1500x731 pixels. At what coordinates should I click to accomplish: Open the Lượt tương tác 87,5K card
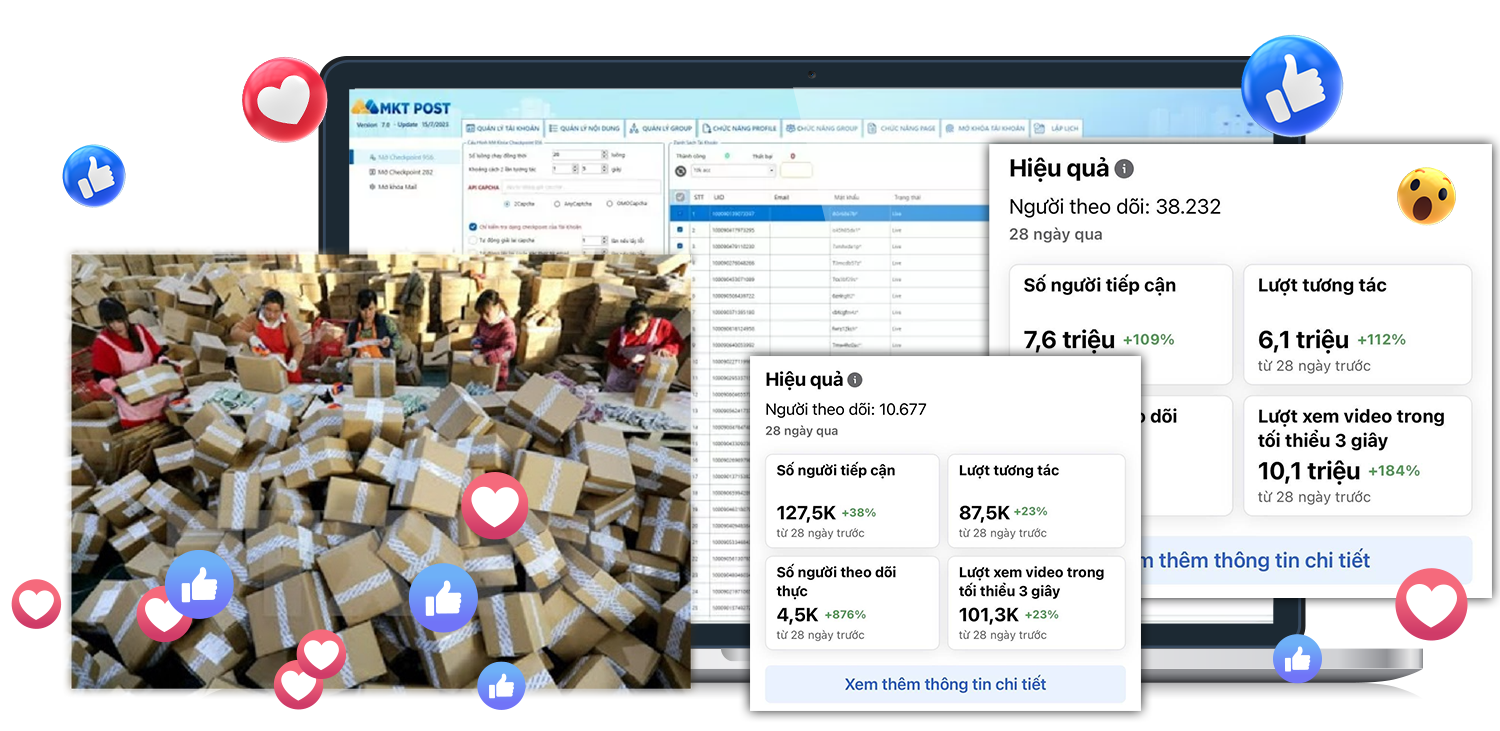point(1036,501)
